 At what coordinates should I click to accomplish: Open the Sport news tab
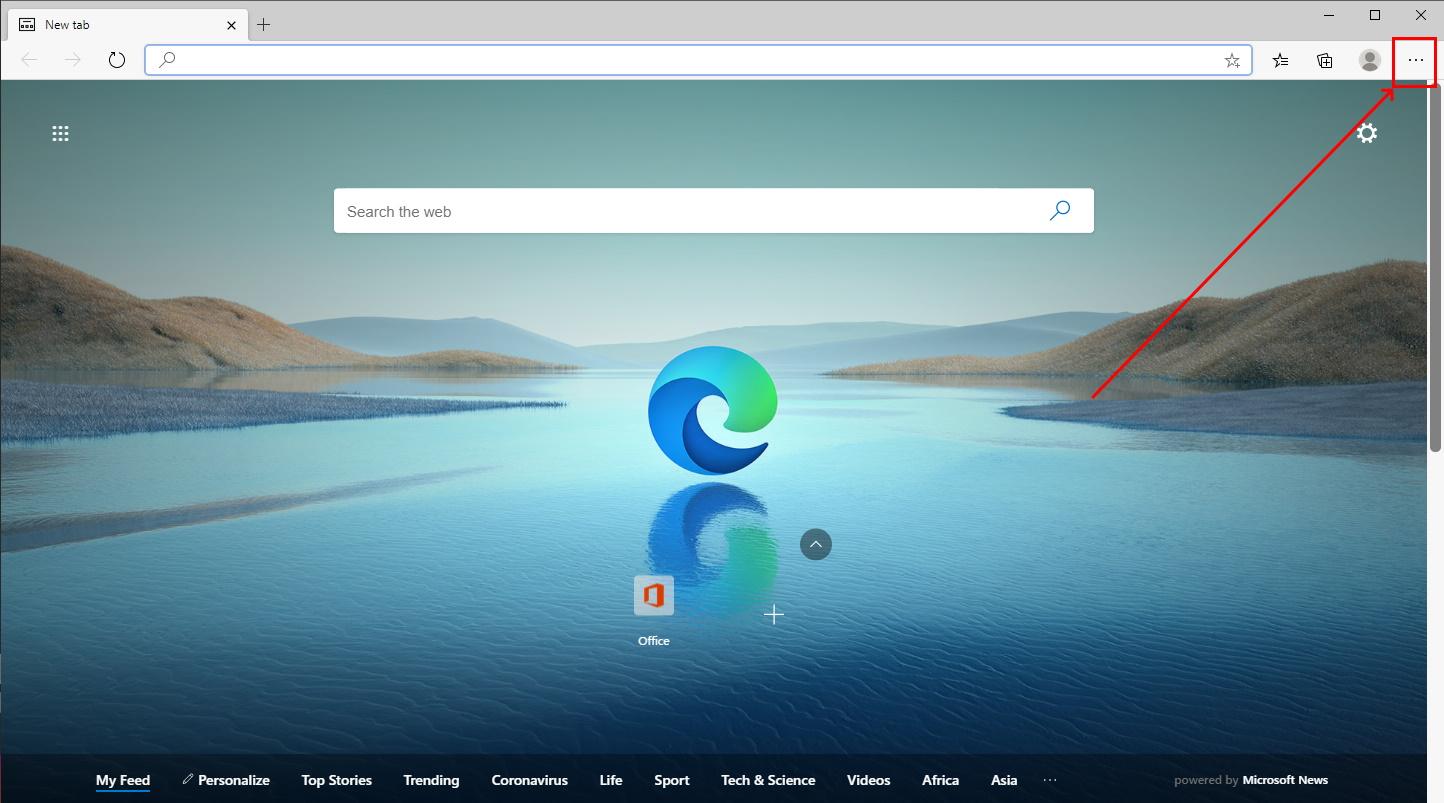(672, 780)
